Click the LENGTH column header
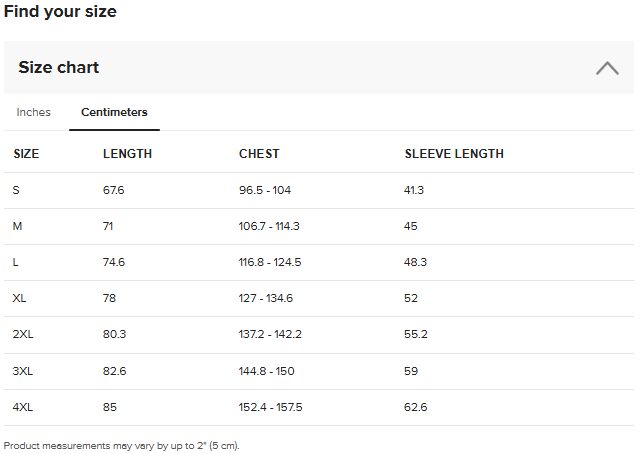 [x=127, y=154]
